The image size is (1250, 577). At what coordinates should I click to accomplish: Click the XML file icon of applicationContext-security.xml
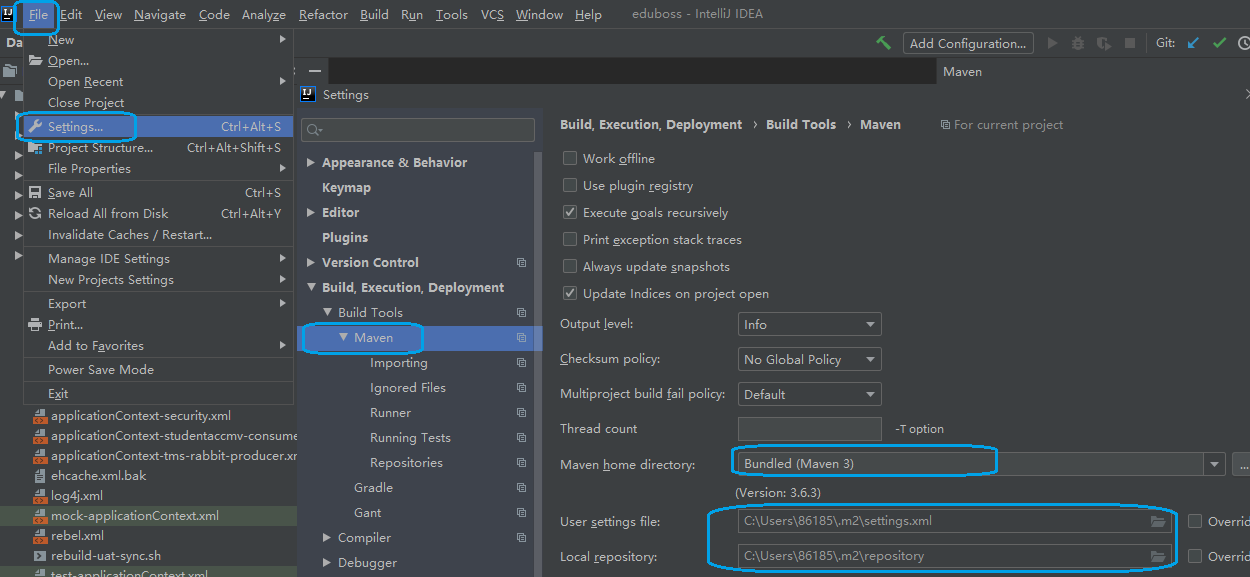point(40,416)
